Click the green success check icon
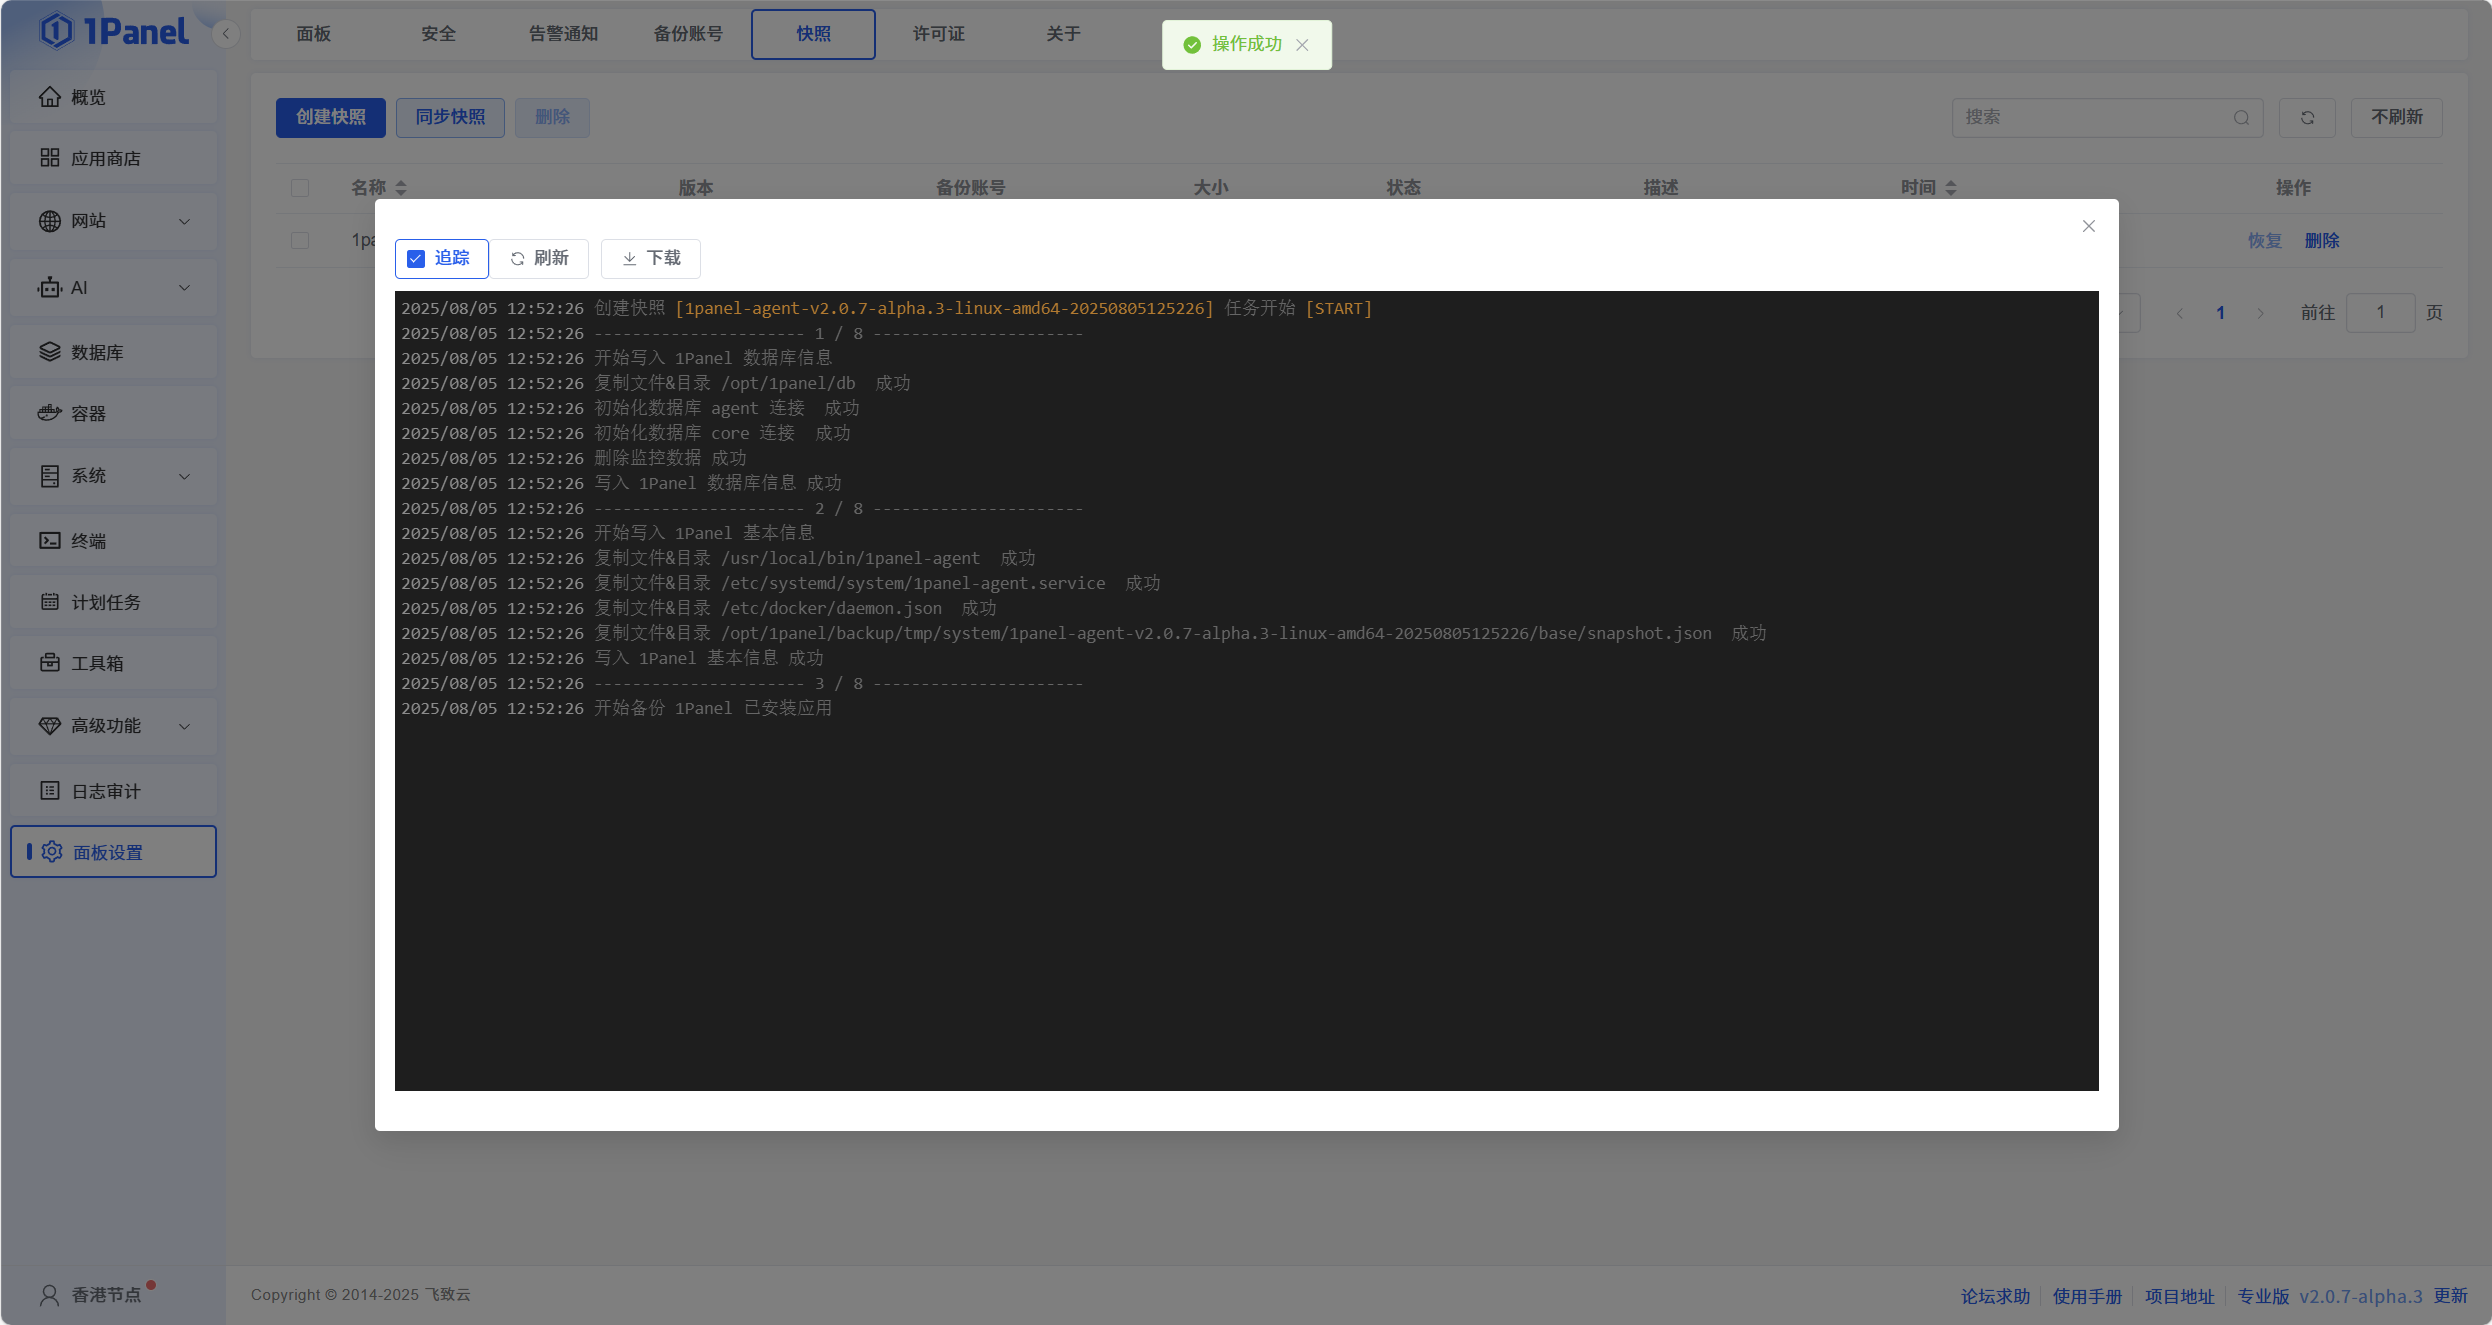 point(1192,45)
